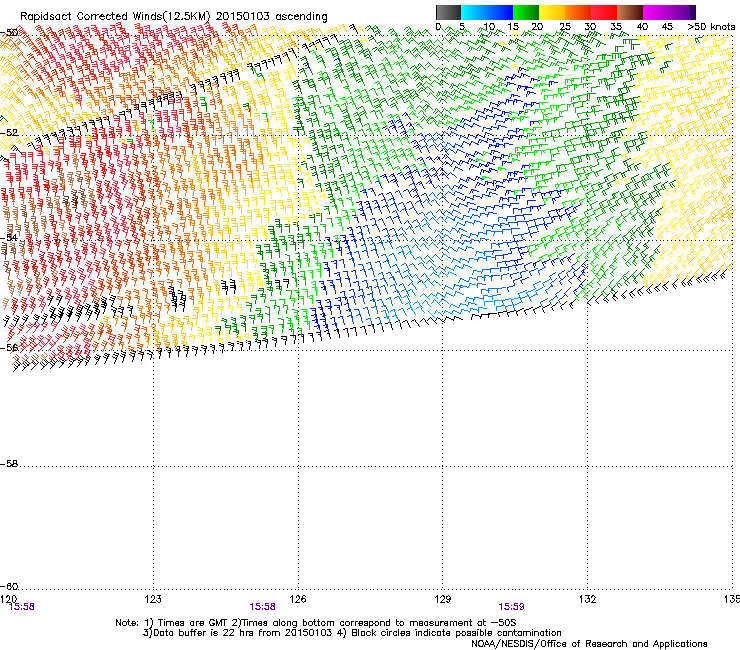Click the '45' legend scale label
The width and height of the screenshot is (740, 650).
coord(667,27)
